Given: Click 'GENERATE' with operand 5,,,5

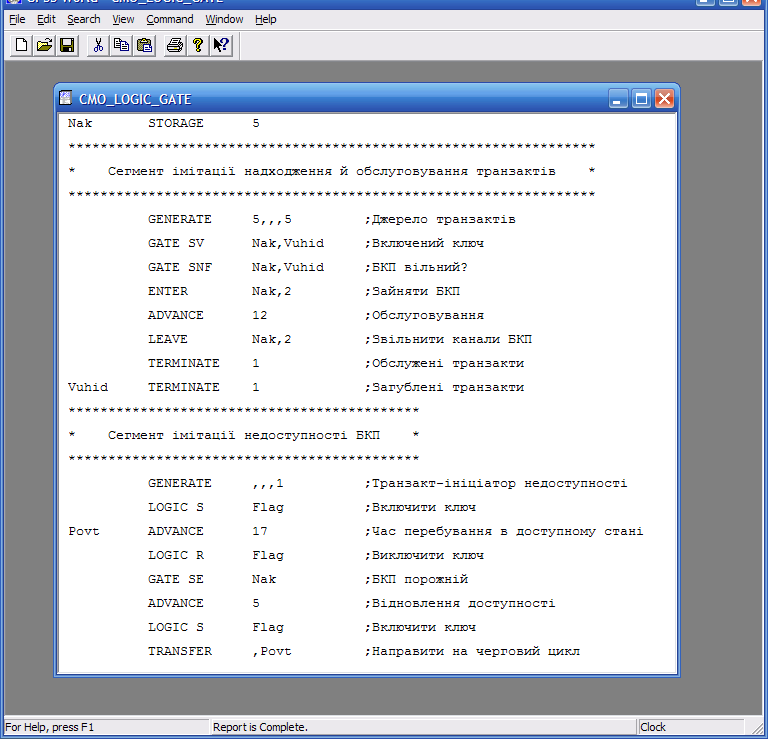Looking at the screenshot, I should 179,219.
